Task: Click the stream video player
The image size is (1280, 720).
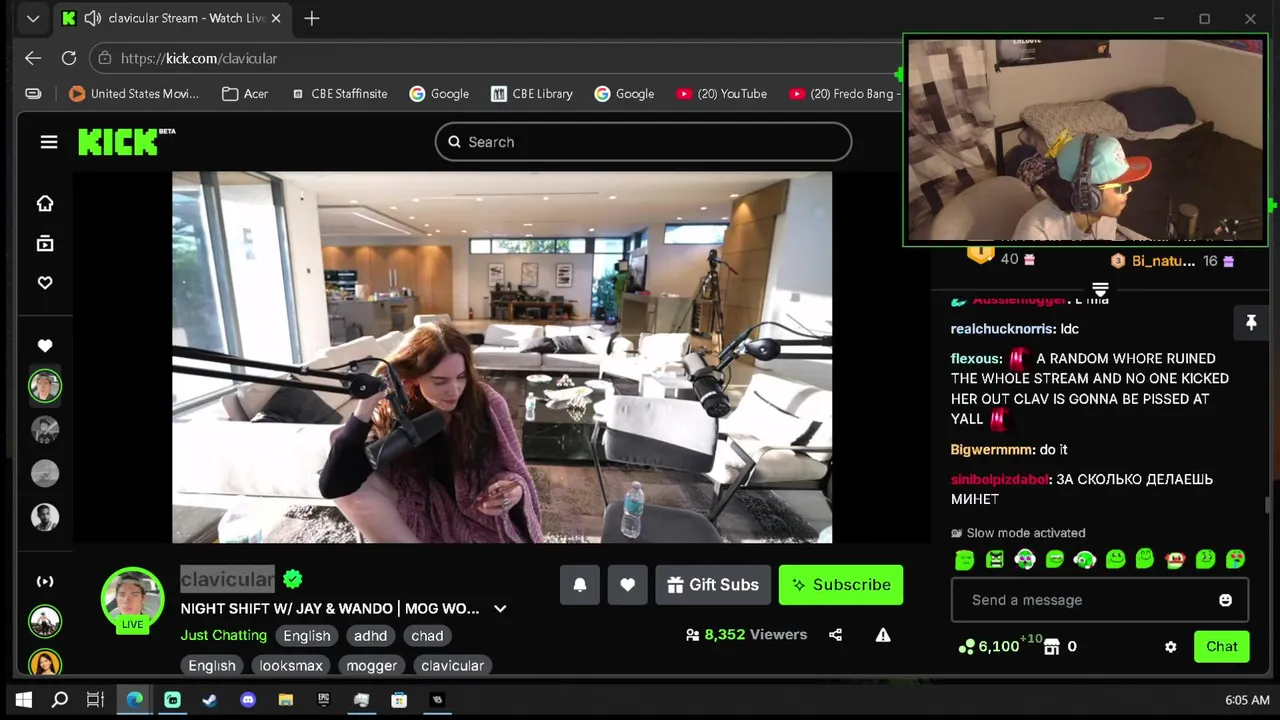Action: (x=502, y=357)
